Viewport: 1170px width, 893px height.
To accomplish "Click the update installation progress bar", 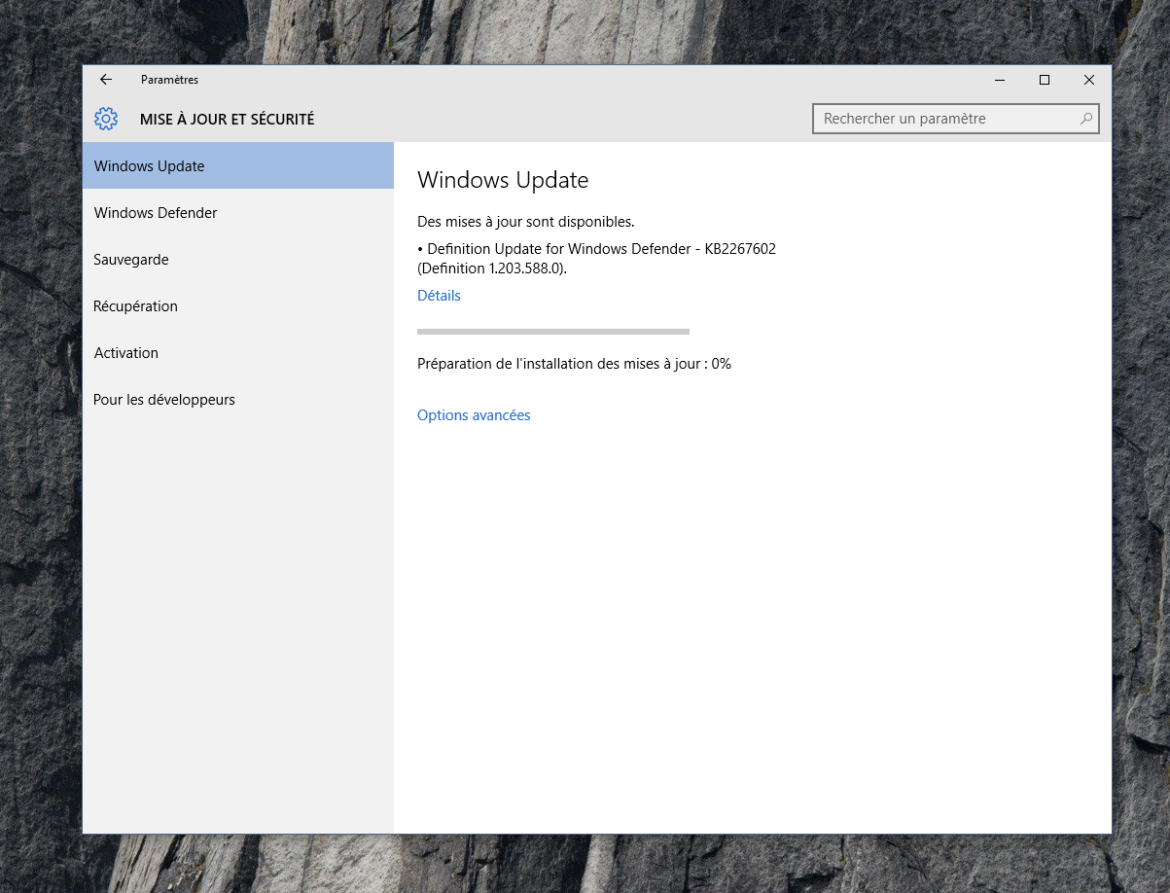I will (x=553, y=331).
